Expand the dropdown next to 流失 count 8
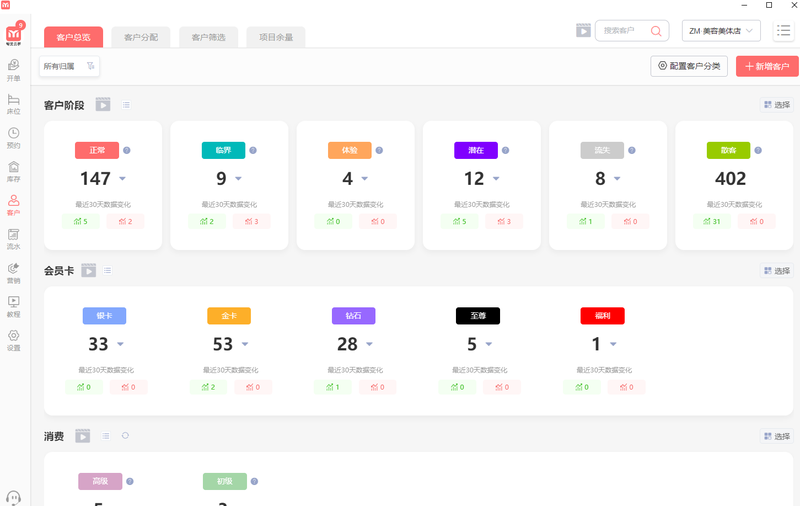Screen dimensions: 800x506 click(x=617, y=179)
